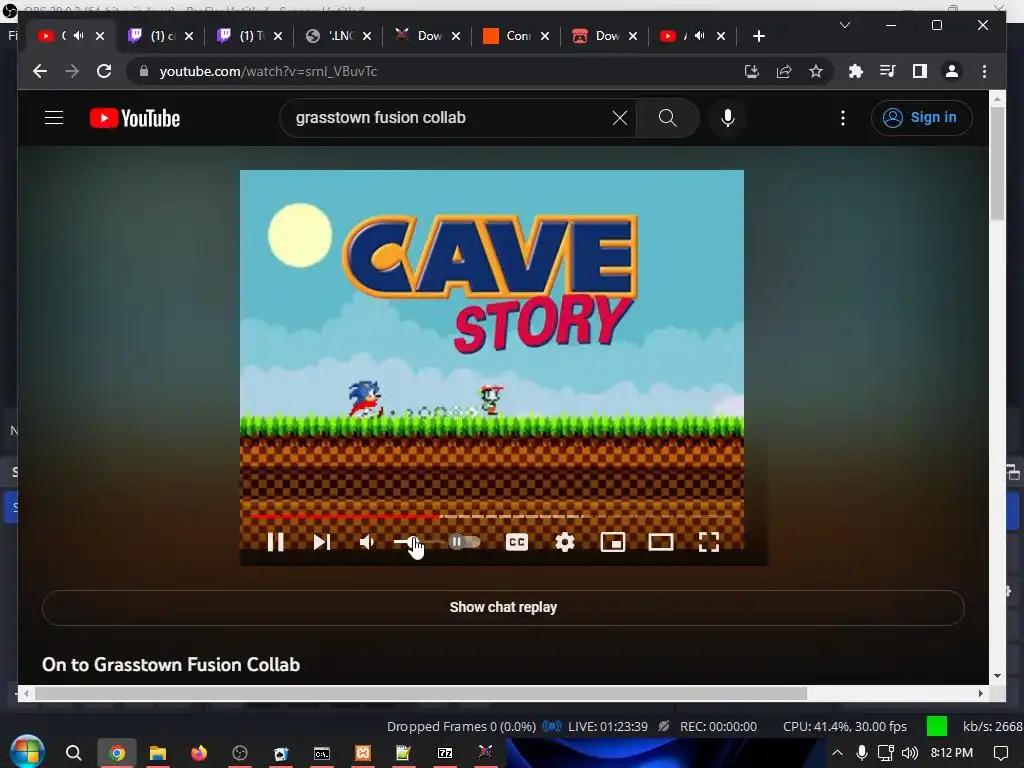Open the YouTube hamburger guide menu

tap(54, 118)
